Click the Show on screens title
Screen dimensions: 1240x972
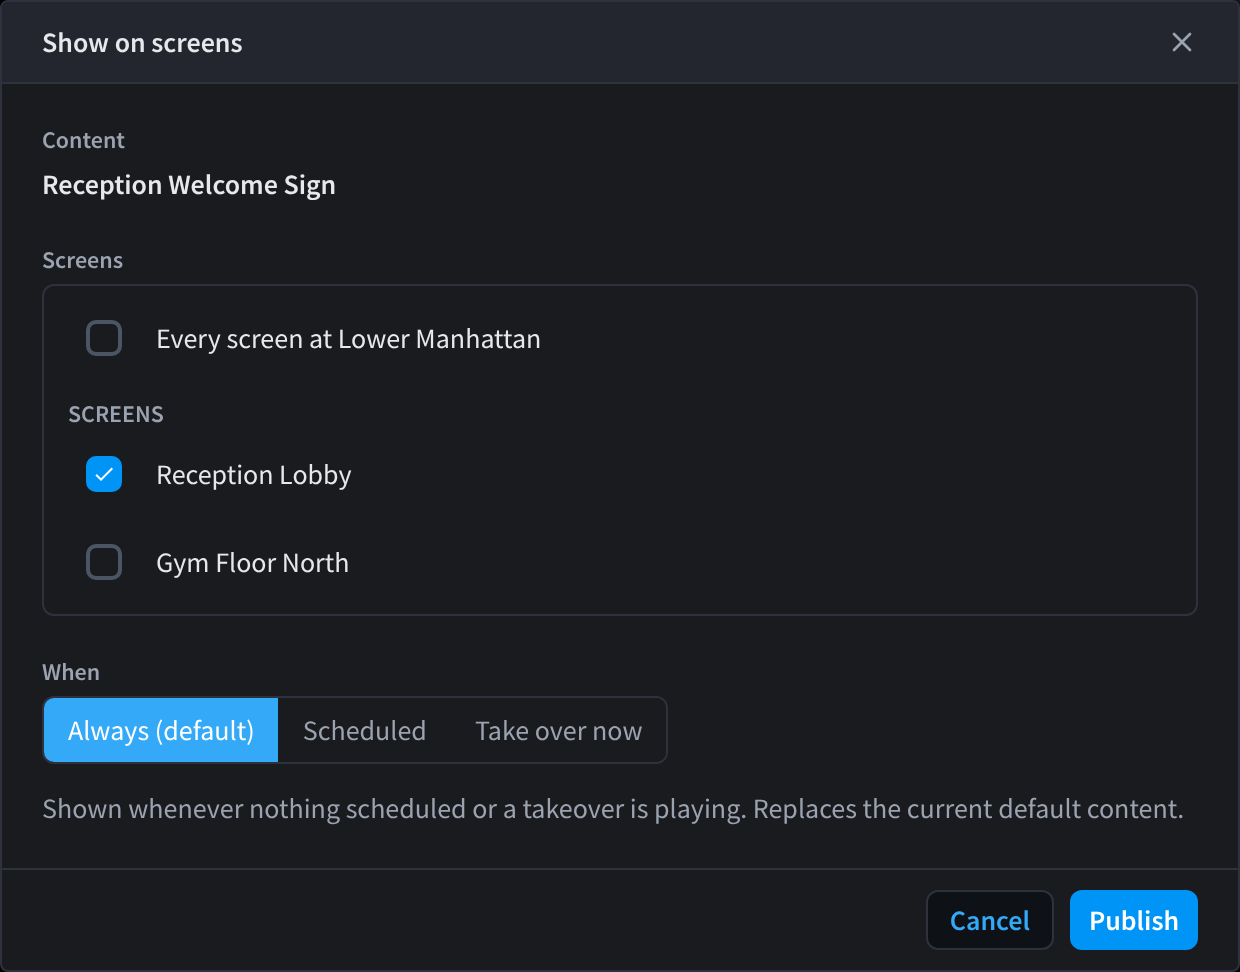click(x=142, y=43)
